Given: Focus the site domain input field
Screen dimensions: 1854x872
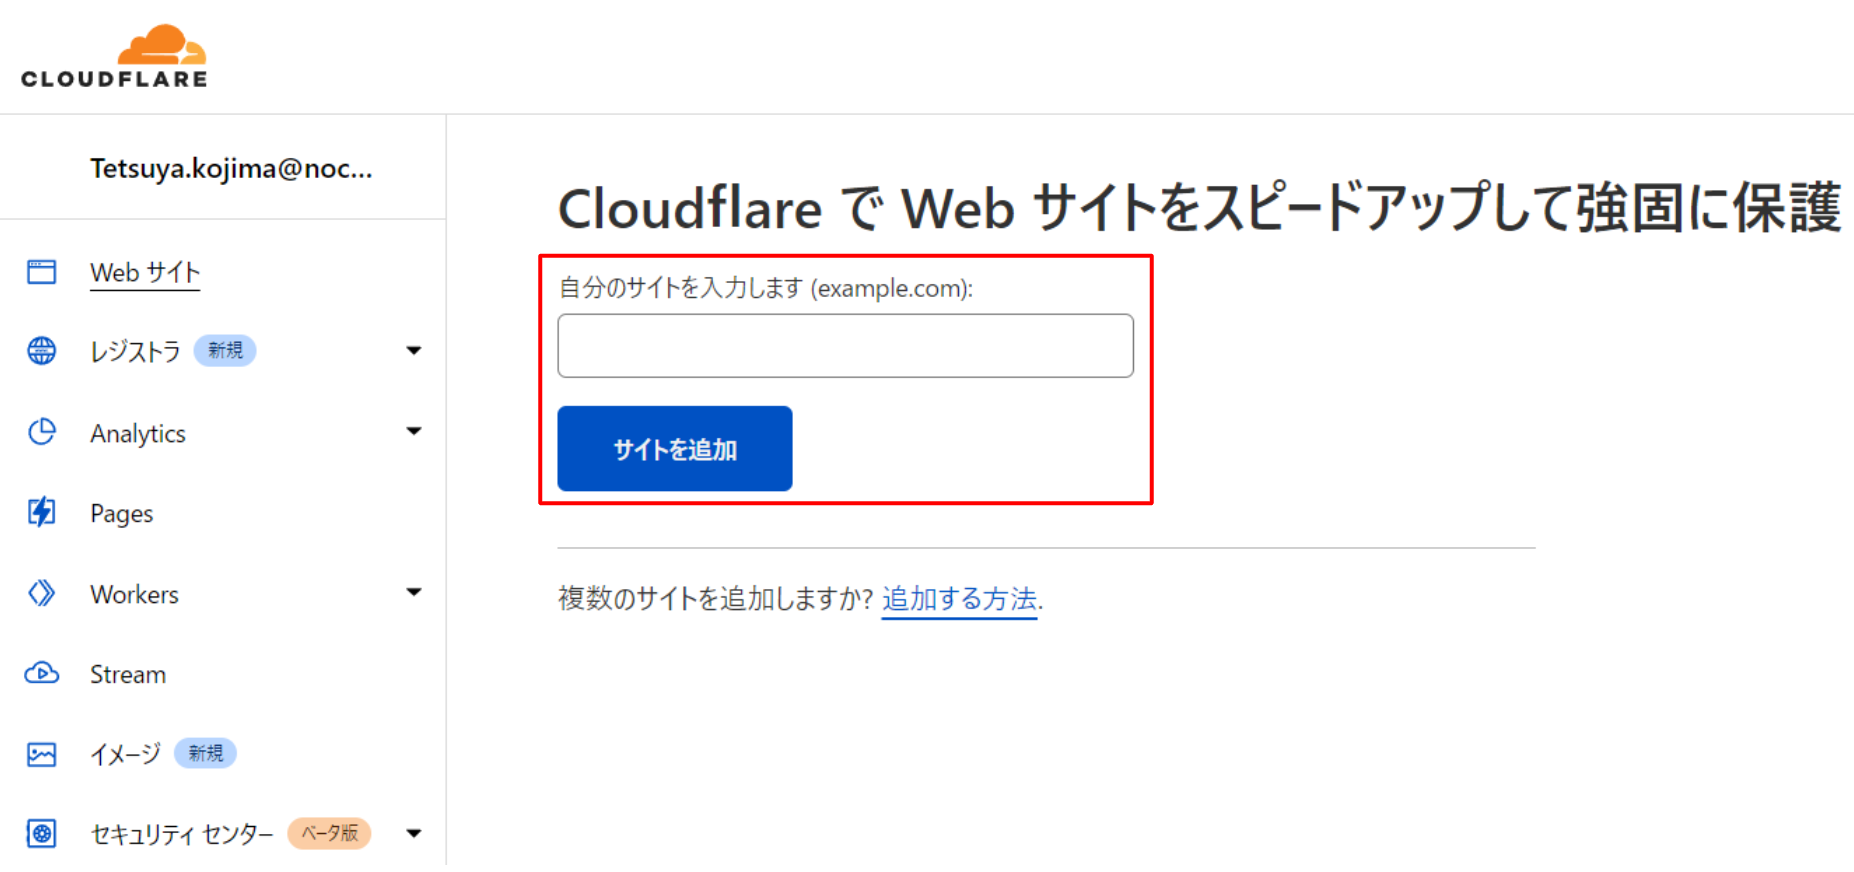Looking at the screenshot, I should [x=846, y=346].
